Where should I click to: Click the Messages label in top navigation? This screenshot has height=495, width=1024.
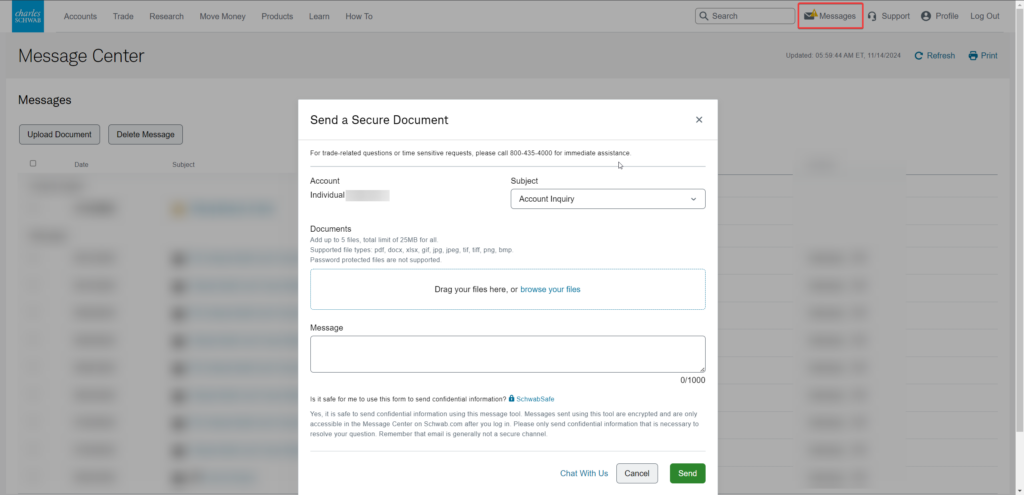tap(837, 16)
